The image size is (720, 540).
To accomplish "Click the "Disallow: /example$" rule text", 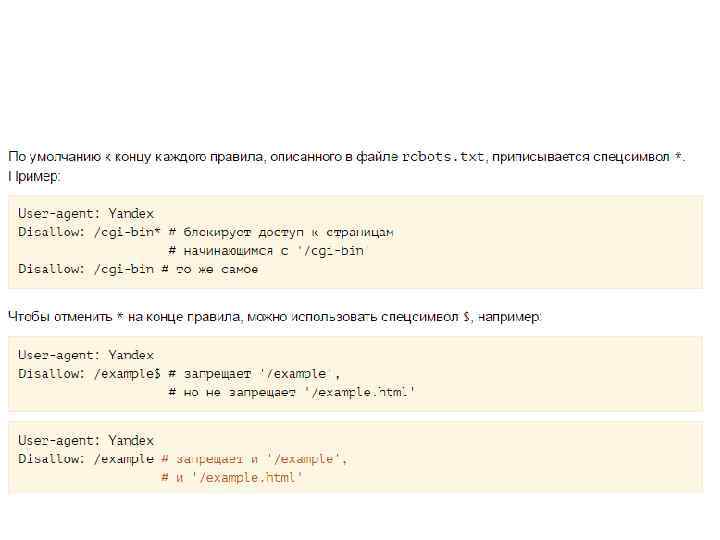I will (89, 374).
